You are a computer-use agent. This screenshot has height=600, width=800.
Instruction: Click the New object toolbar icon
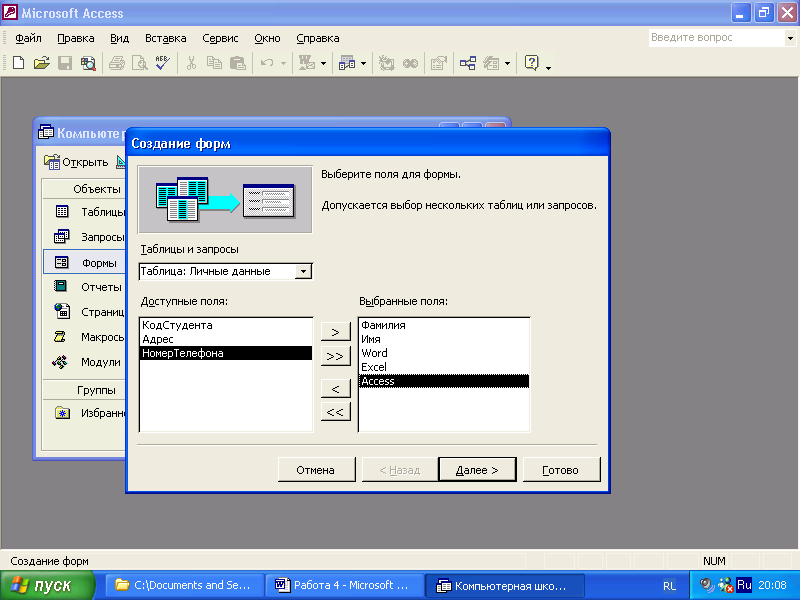pyautogui.click(x=491, y=63)
